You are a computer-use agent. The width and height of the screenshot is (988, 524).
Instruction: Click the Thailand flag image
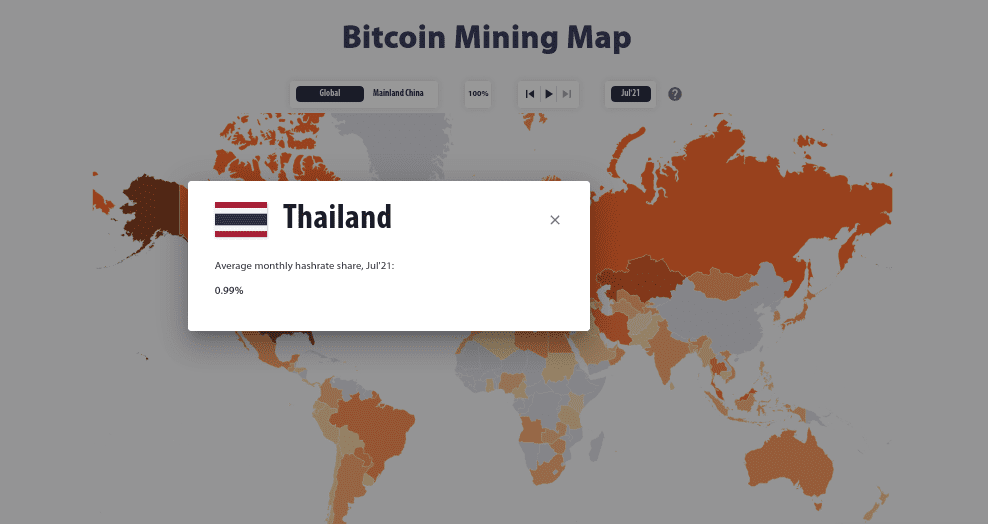click(x=241, y=220)
